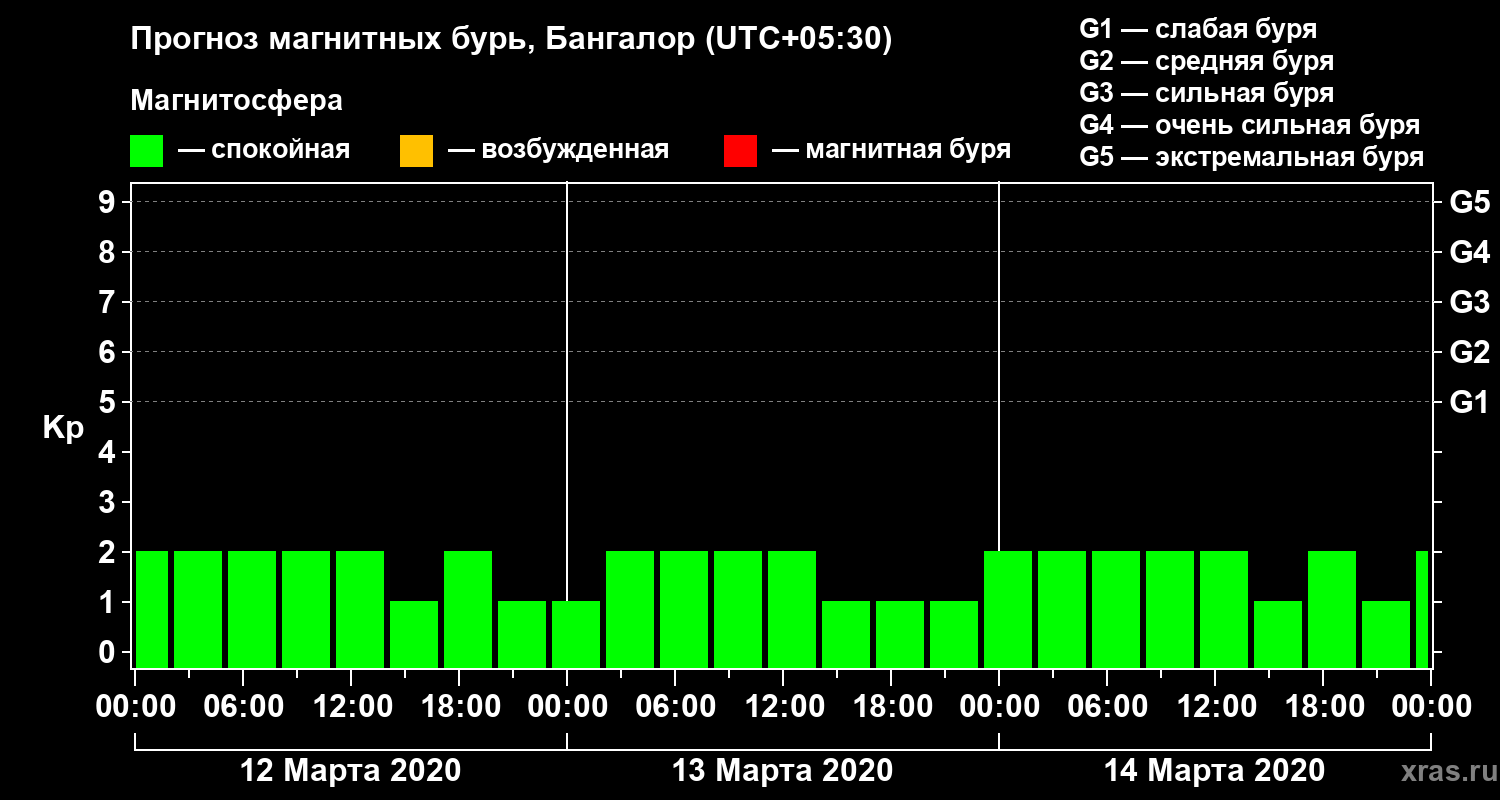The image size is (1500, 800).
Task: Click the '— спокойная' legend label
Action: coord(264,150)
